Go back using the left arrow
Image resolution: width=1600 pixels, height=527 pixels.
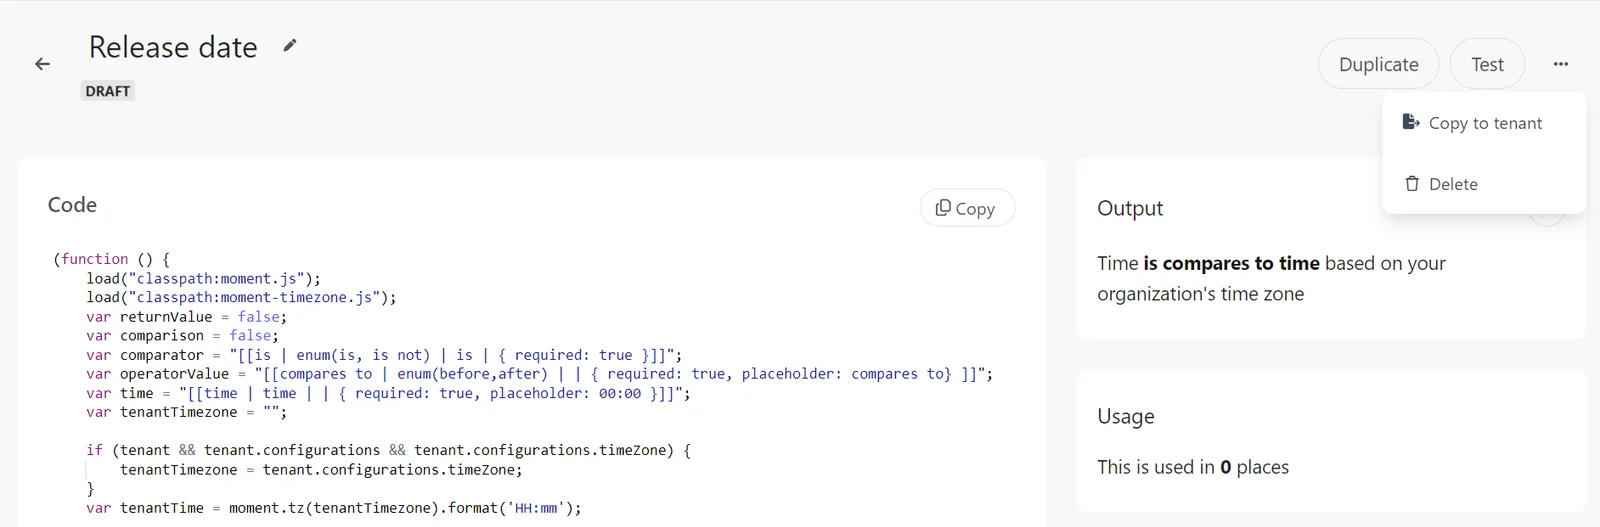tap(42, 64)
